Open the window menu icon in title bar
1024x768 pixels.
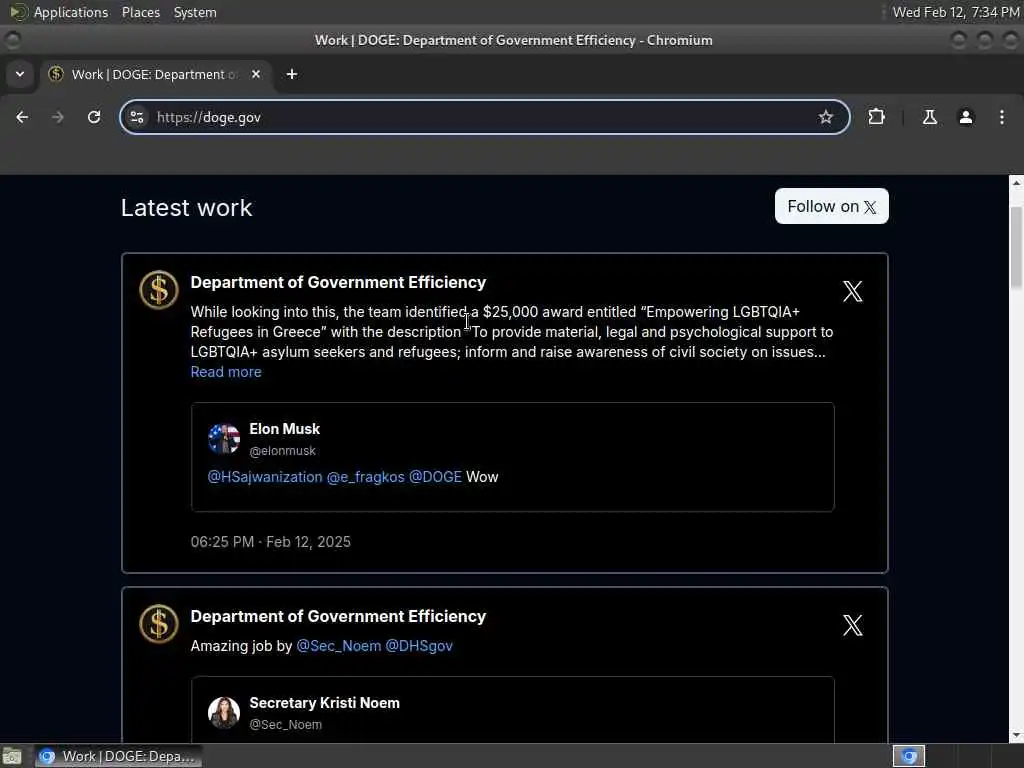click(12, 40)
